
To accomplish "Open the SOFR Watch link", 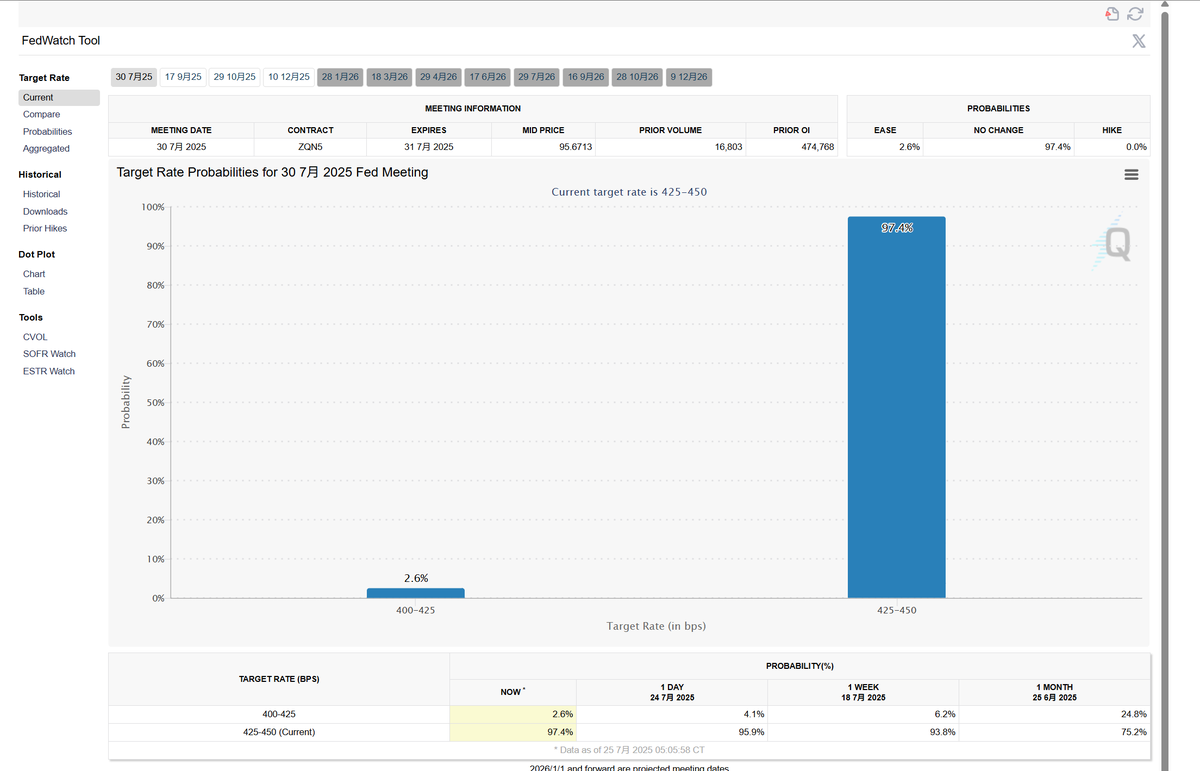I will click(49, 354).
